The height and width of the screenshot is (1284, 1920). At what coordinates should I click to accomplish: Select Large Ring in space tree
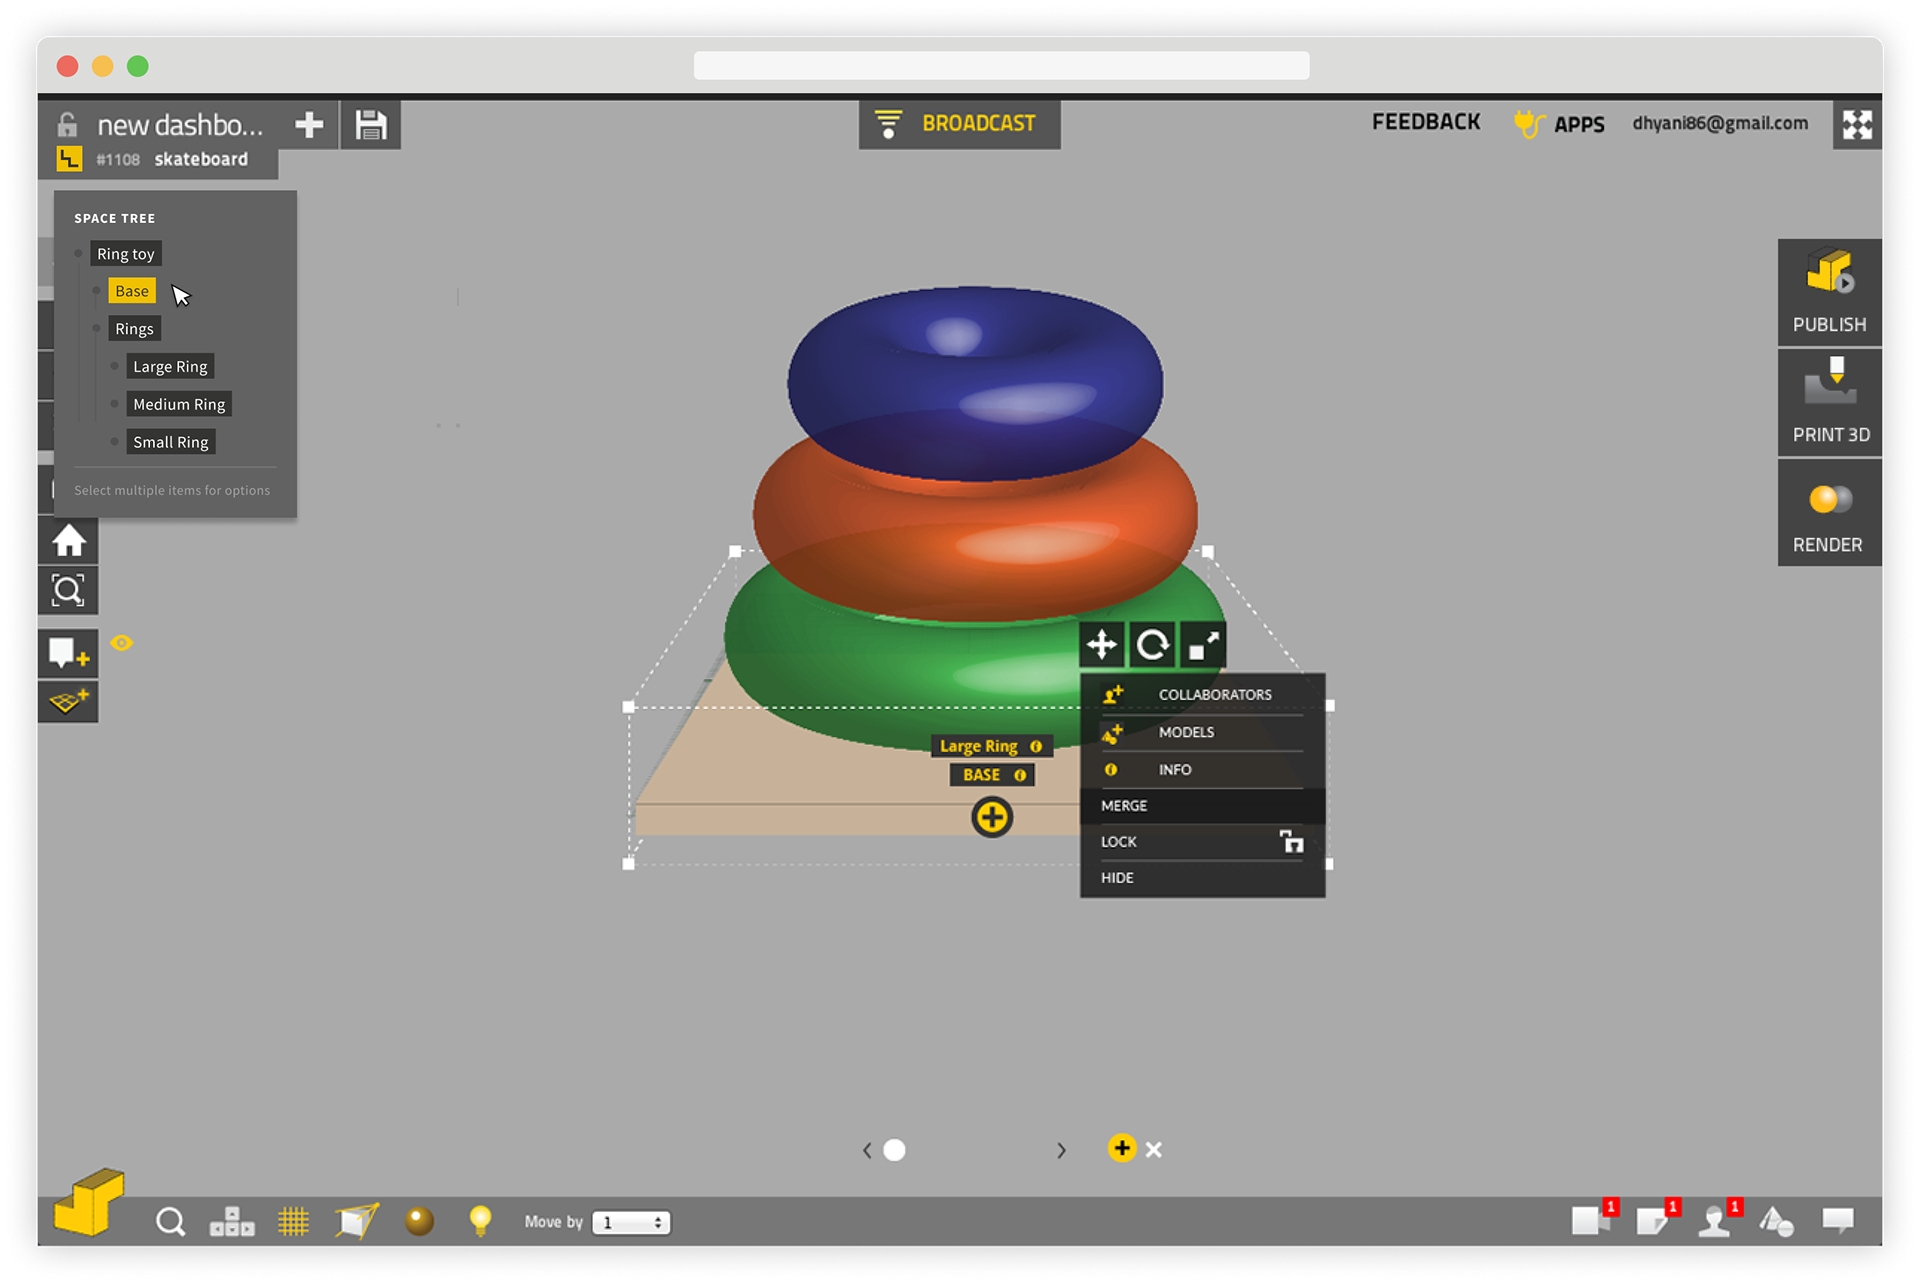click(x=170, y=367)
